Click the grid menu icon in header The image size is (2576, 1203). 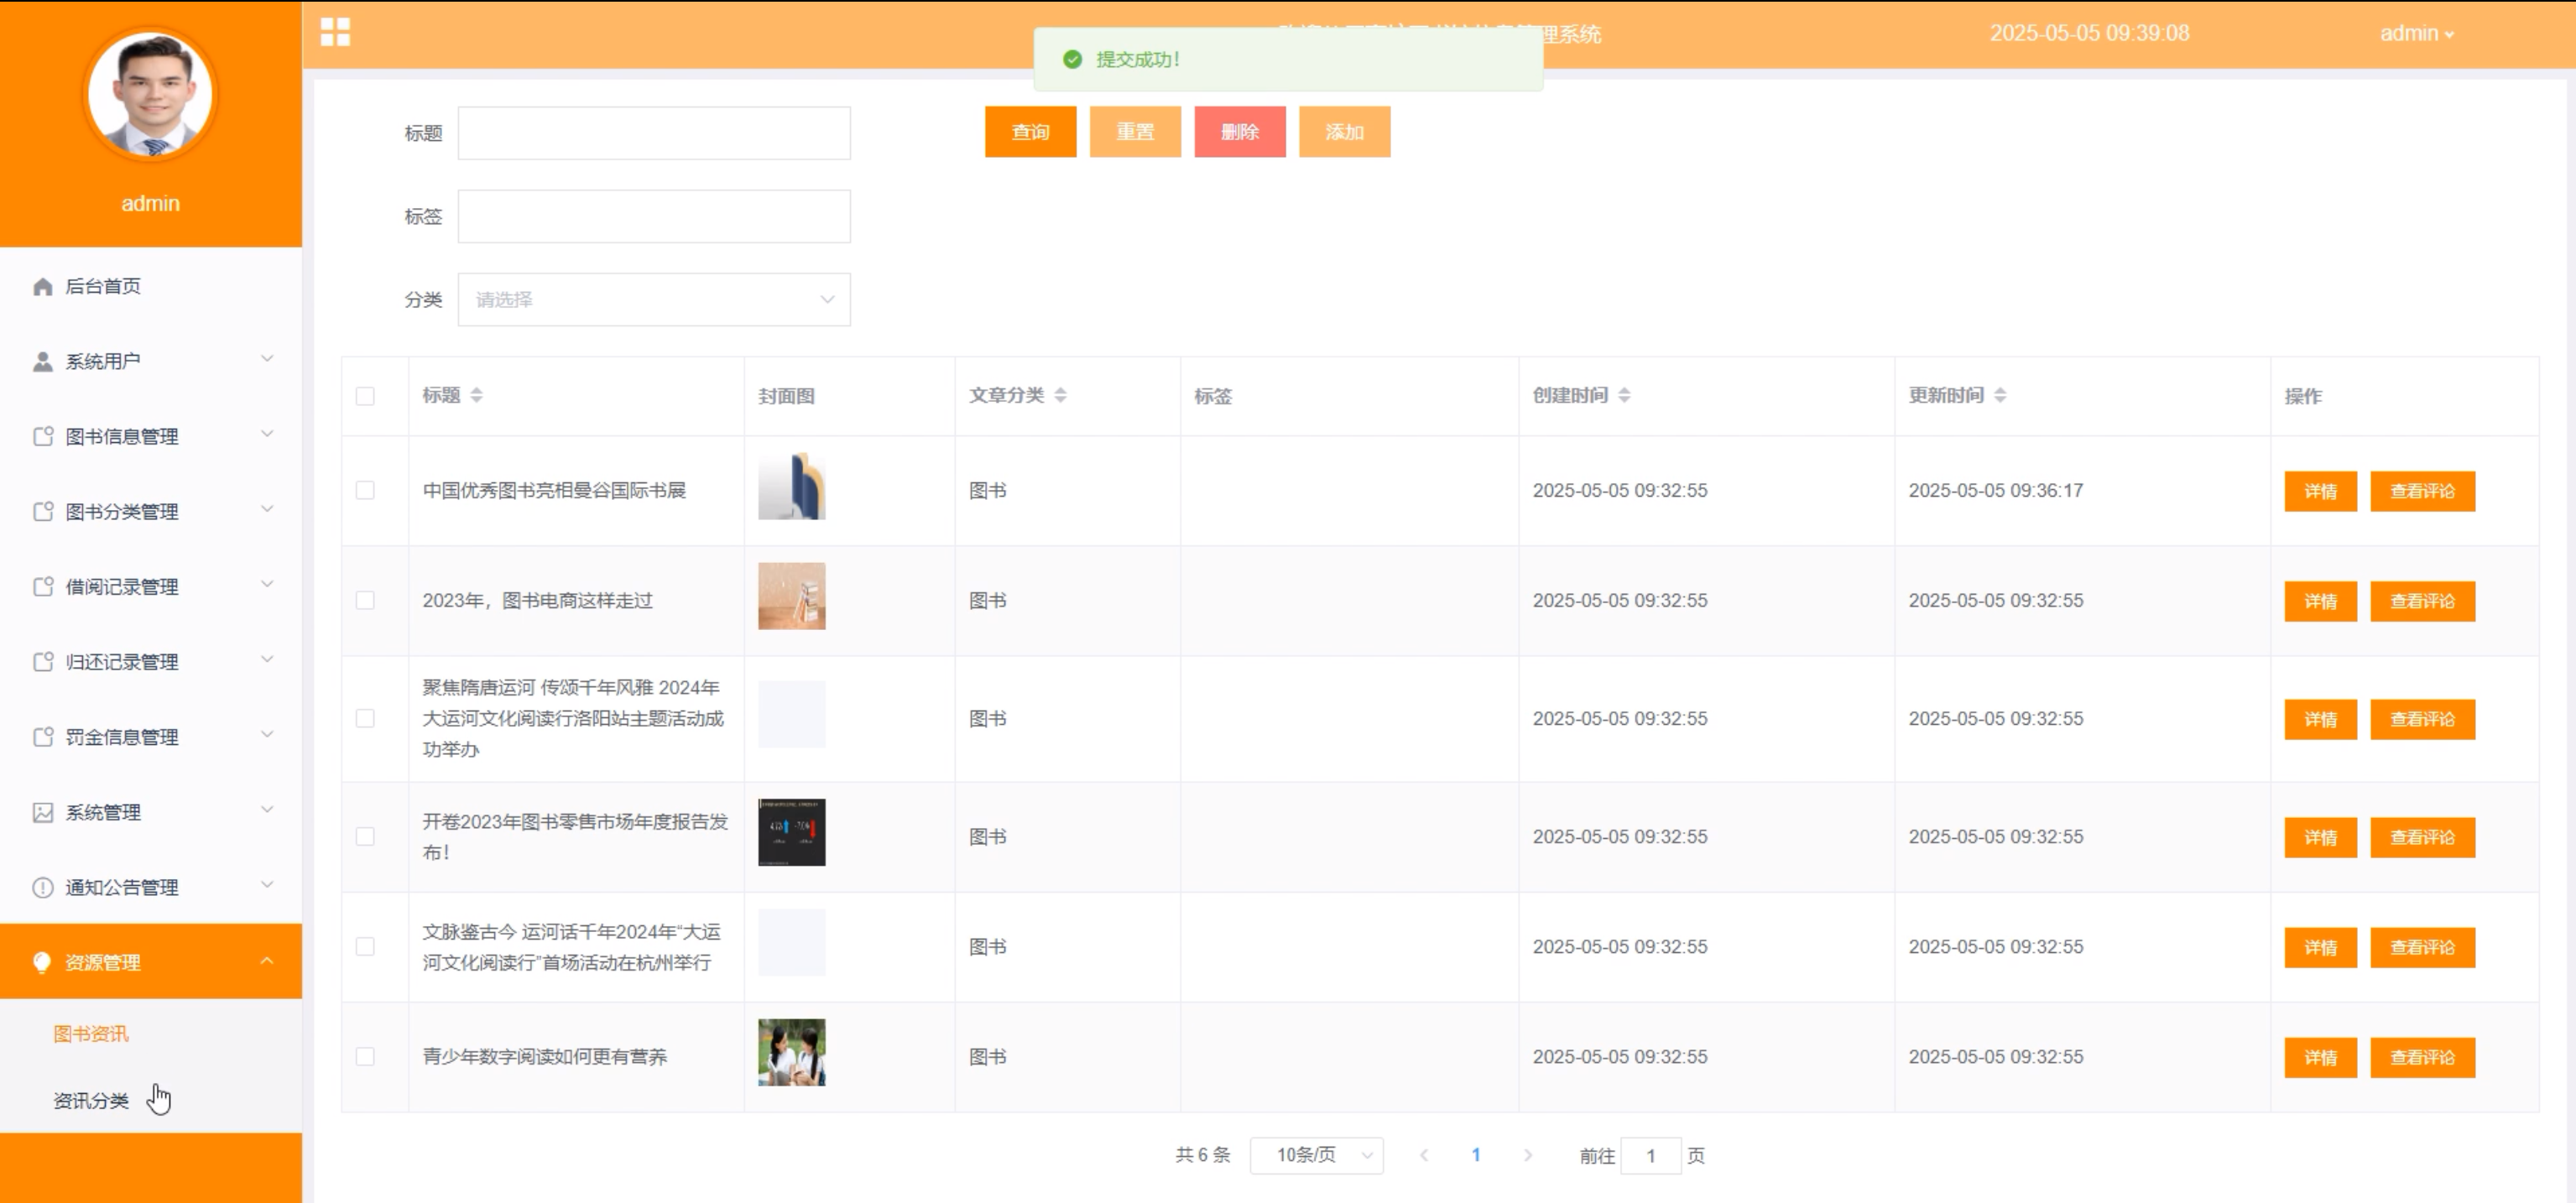[x=335, y=32]
